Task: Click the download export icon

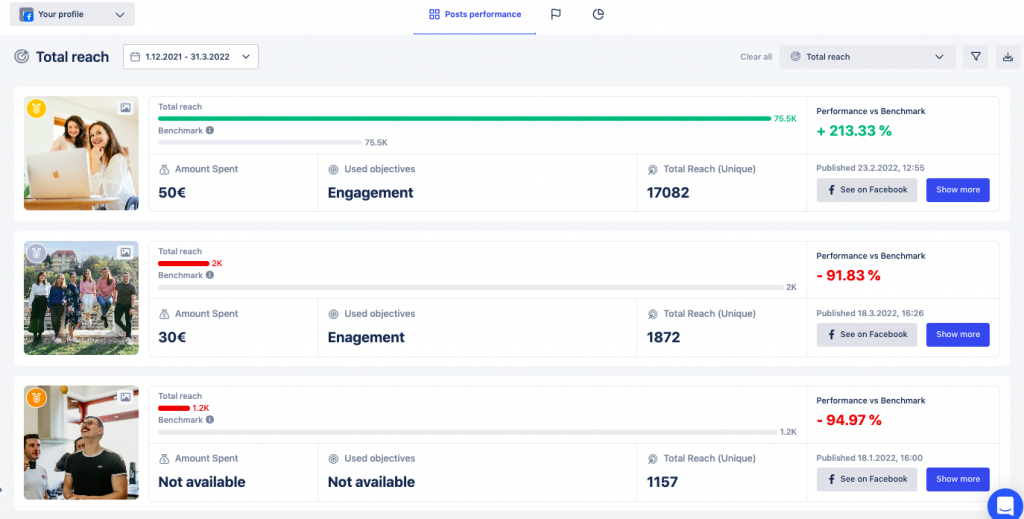Action: click(1007, 57)
